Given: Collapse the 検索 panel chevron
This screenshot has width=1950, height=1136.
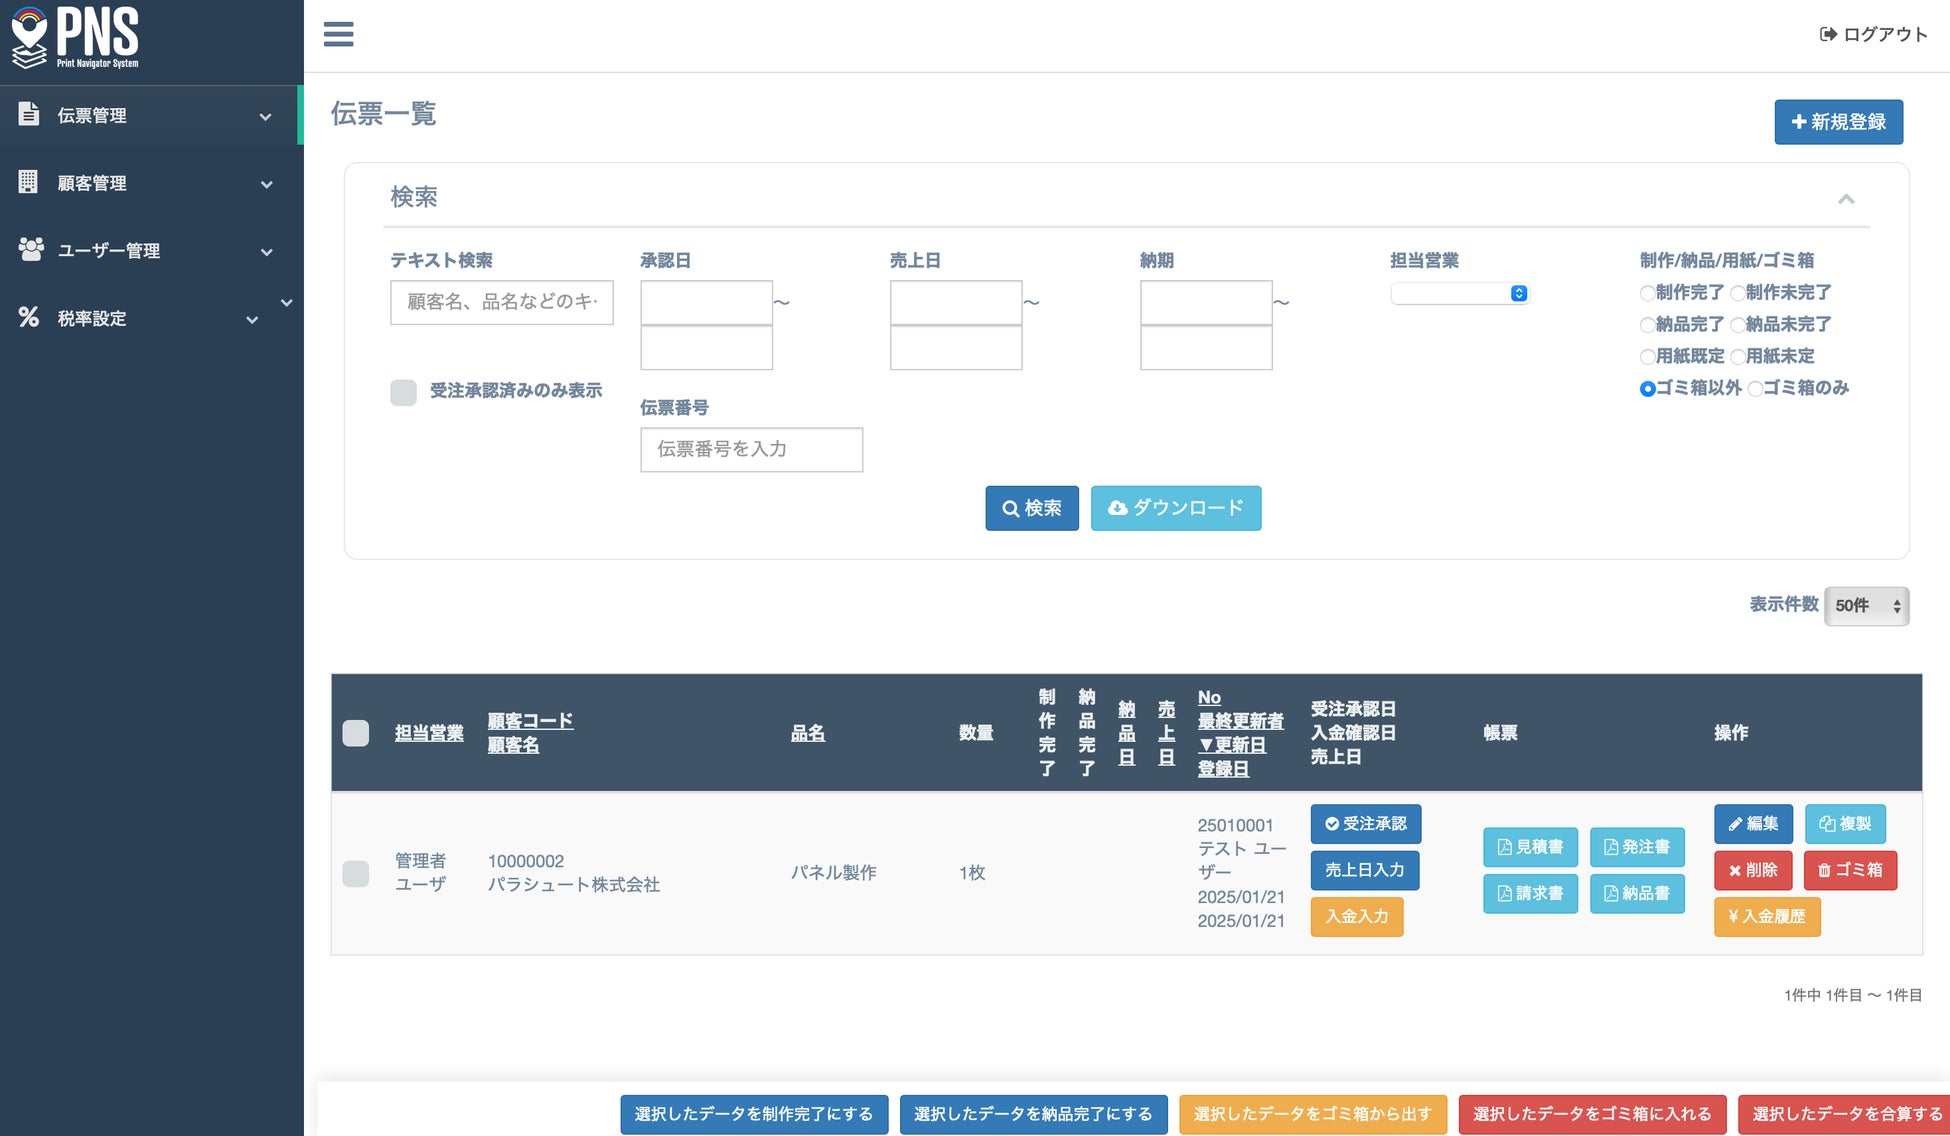Looking at the screenshot, I should tap(1846, 199).
